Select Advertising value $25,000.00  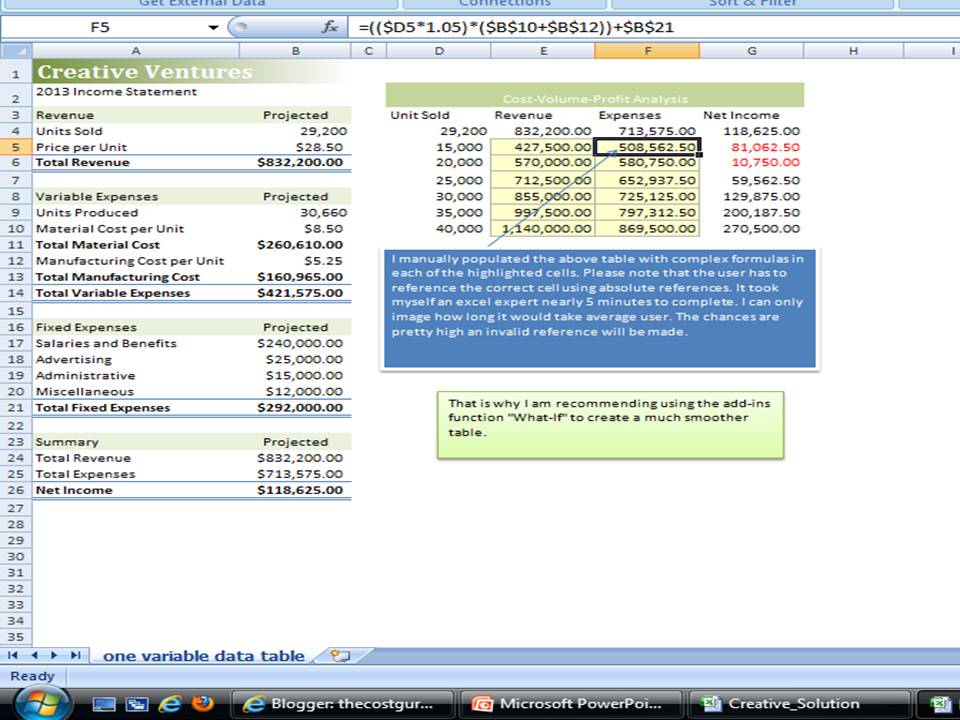point(295,359)
